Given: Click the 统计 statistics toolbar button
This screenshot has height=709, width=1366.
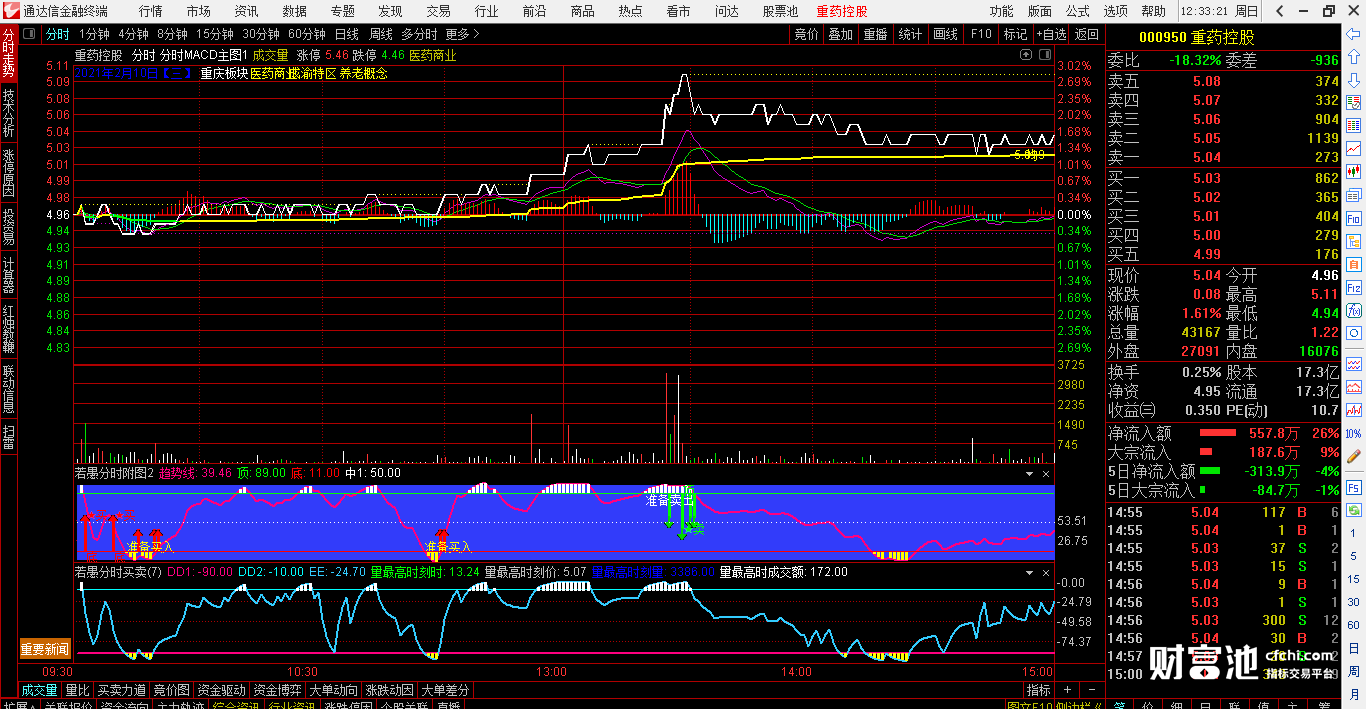Looking at the screenshot, I should pyautogui.click(x=910, y=34).
